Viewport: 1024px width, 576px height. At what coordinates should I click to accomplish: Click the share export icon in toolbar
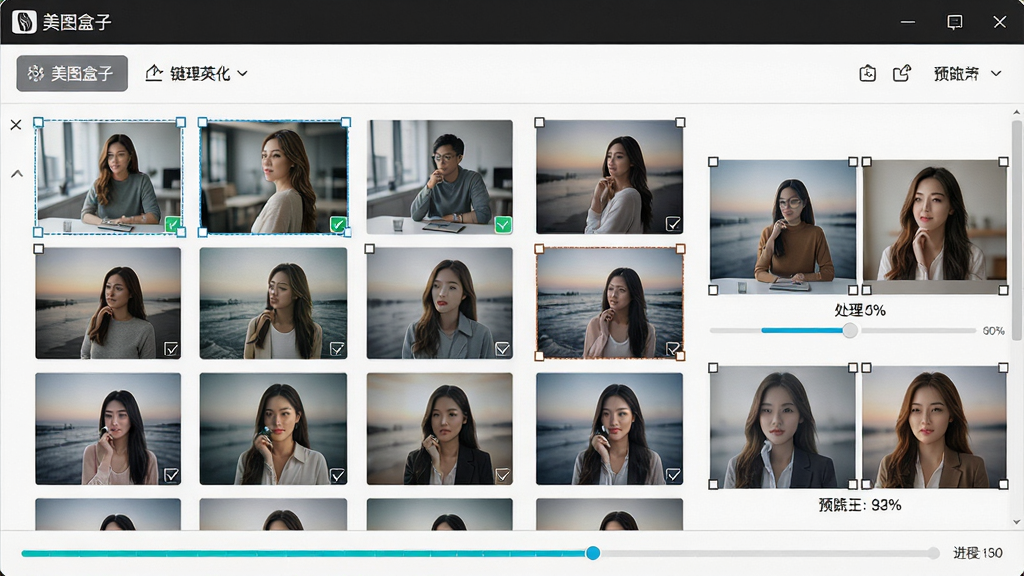click(x=902, y=73)
